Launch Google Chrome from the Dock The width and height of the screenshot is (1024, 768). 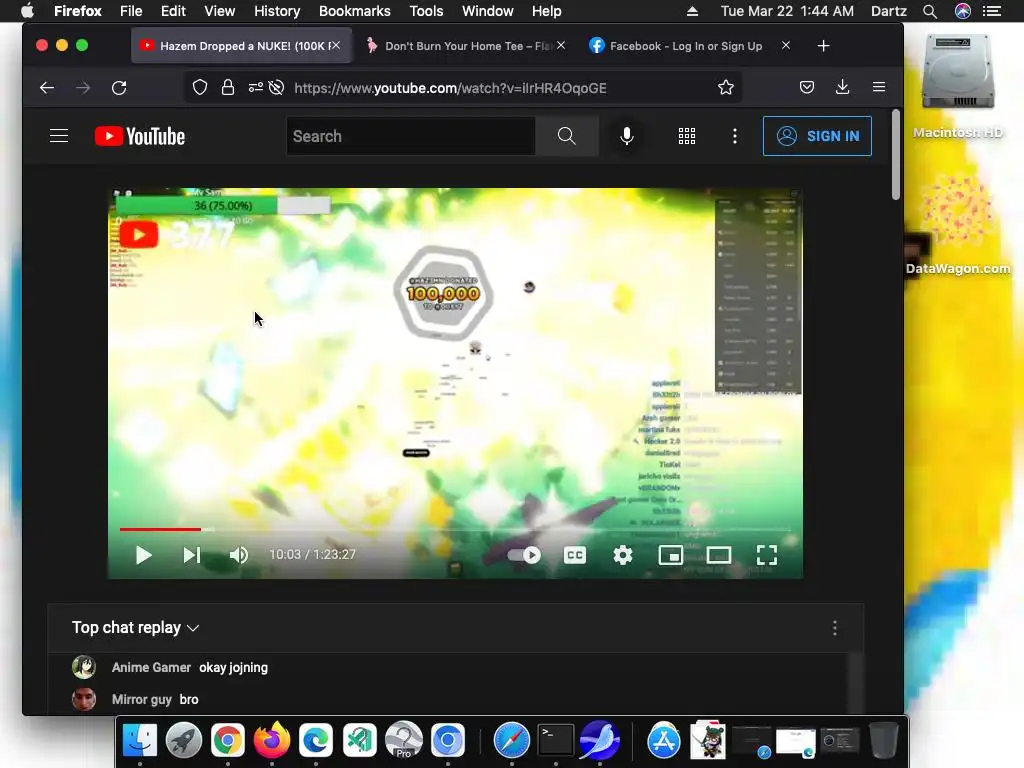227,740
